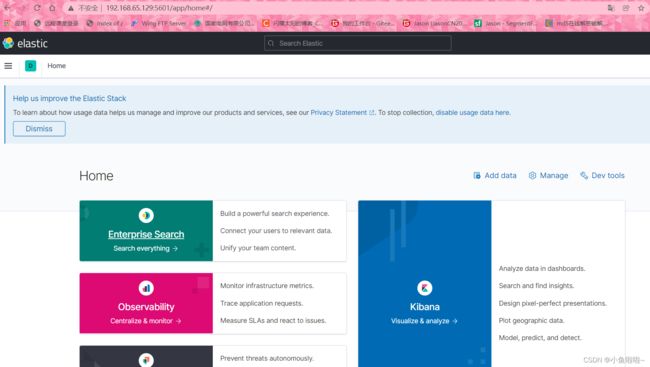Open the Privacy Statement link
This screenshot has height=367, width=650.
point(342,112)
